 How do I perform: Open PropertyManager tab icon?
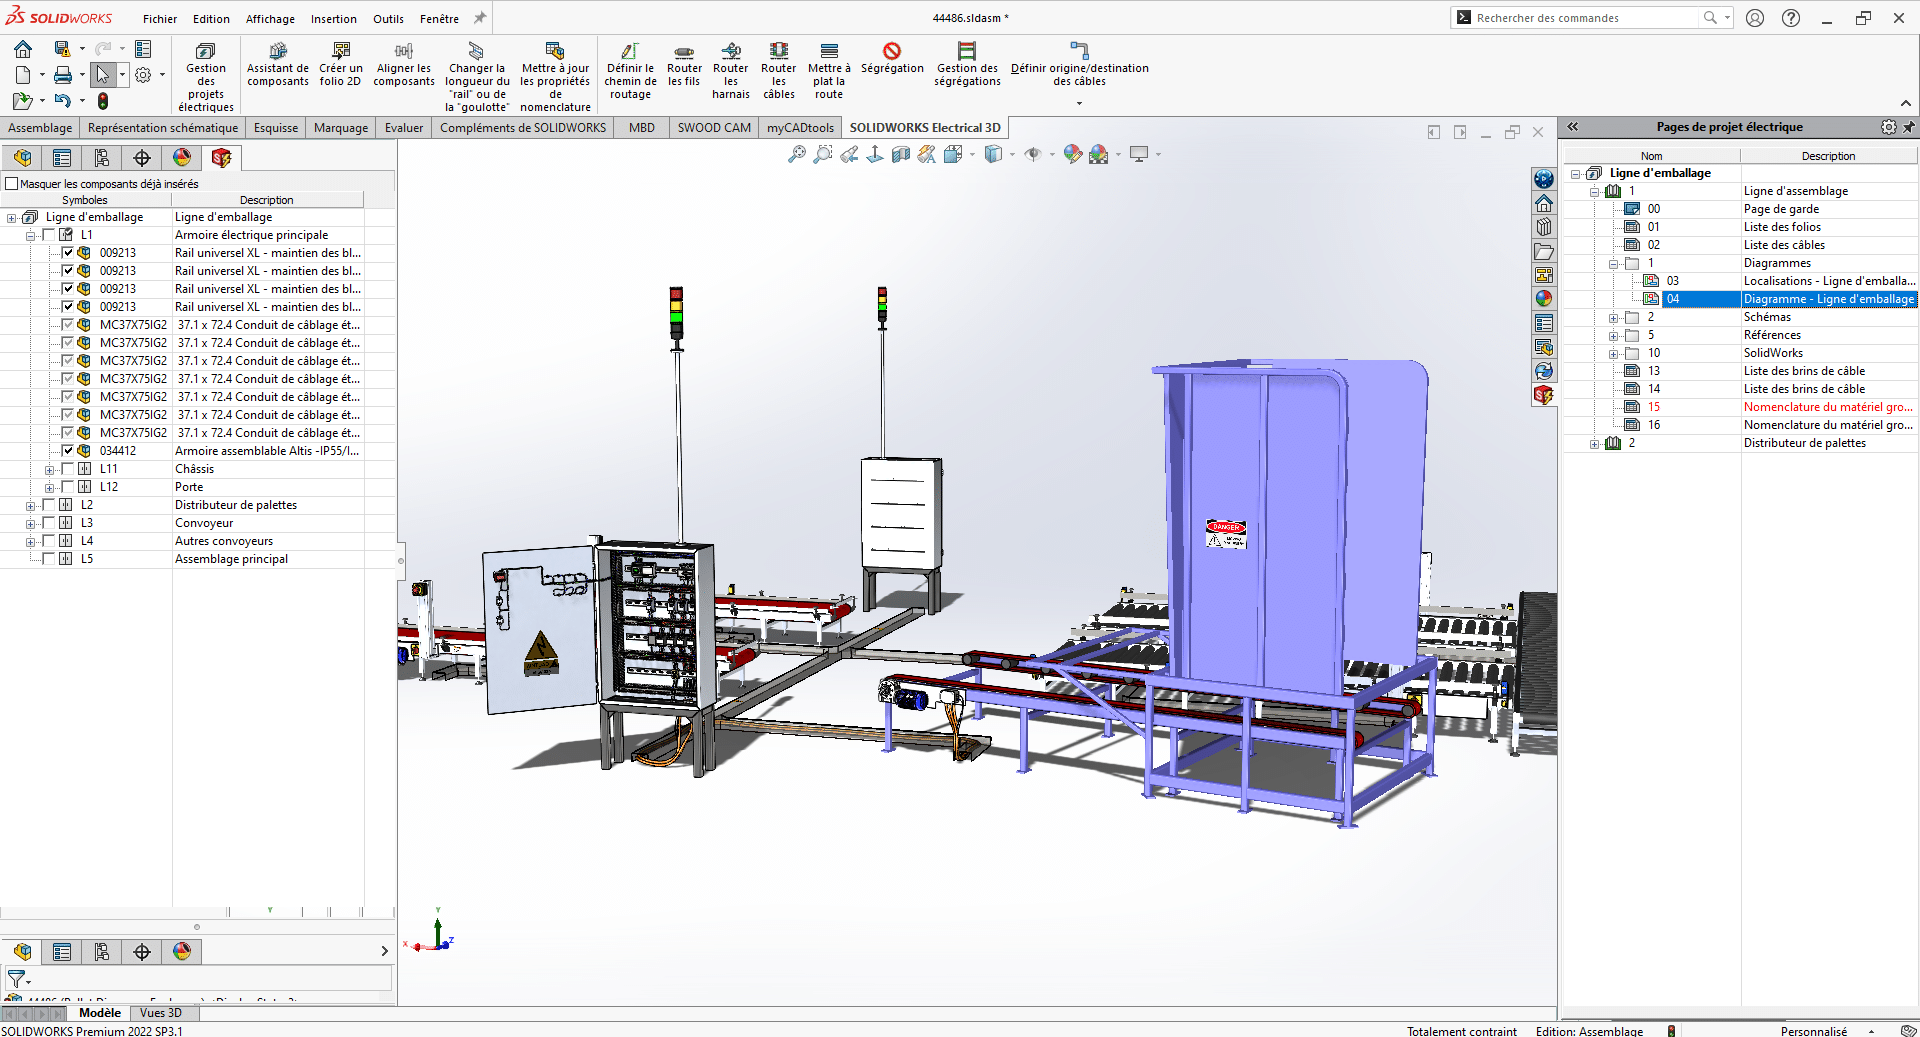(62, 158)
